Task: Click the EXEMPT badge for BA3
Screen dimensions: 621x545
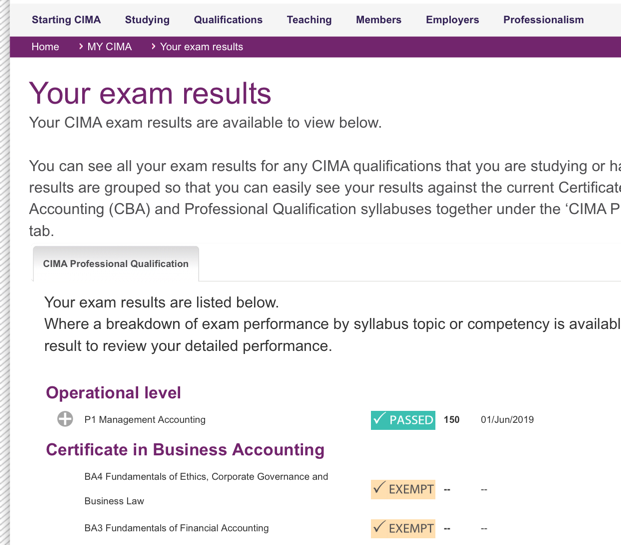Action: [x=403, y=528]
